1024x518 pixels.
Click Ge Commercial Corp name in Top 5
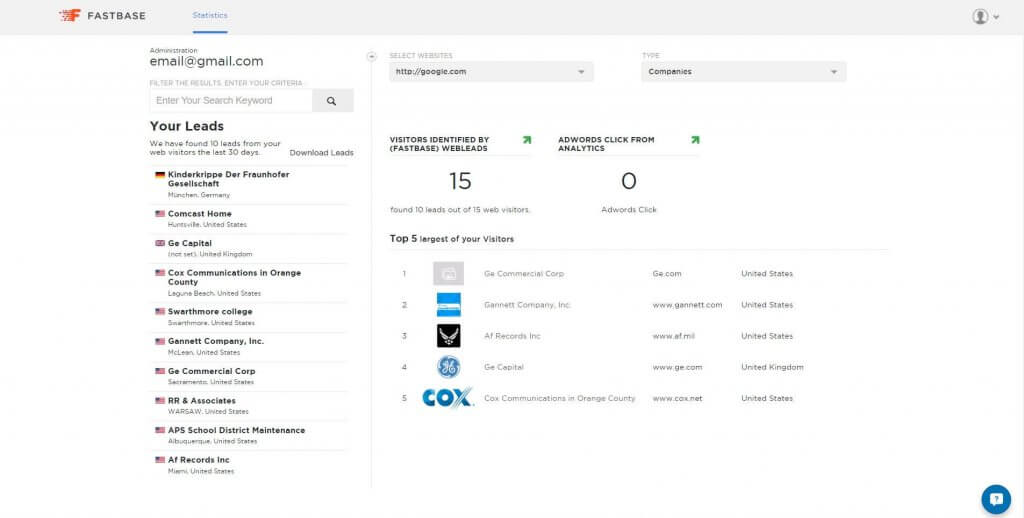tap(524, 274)
